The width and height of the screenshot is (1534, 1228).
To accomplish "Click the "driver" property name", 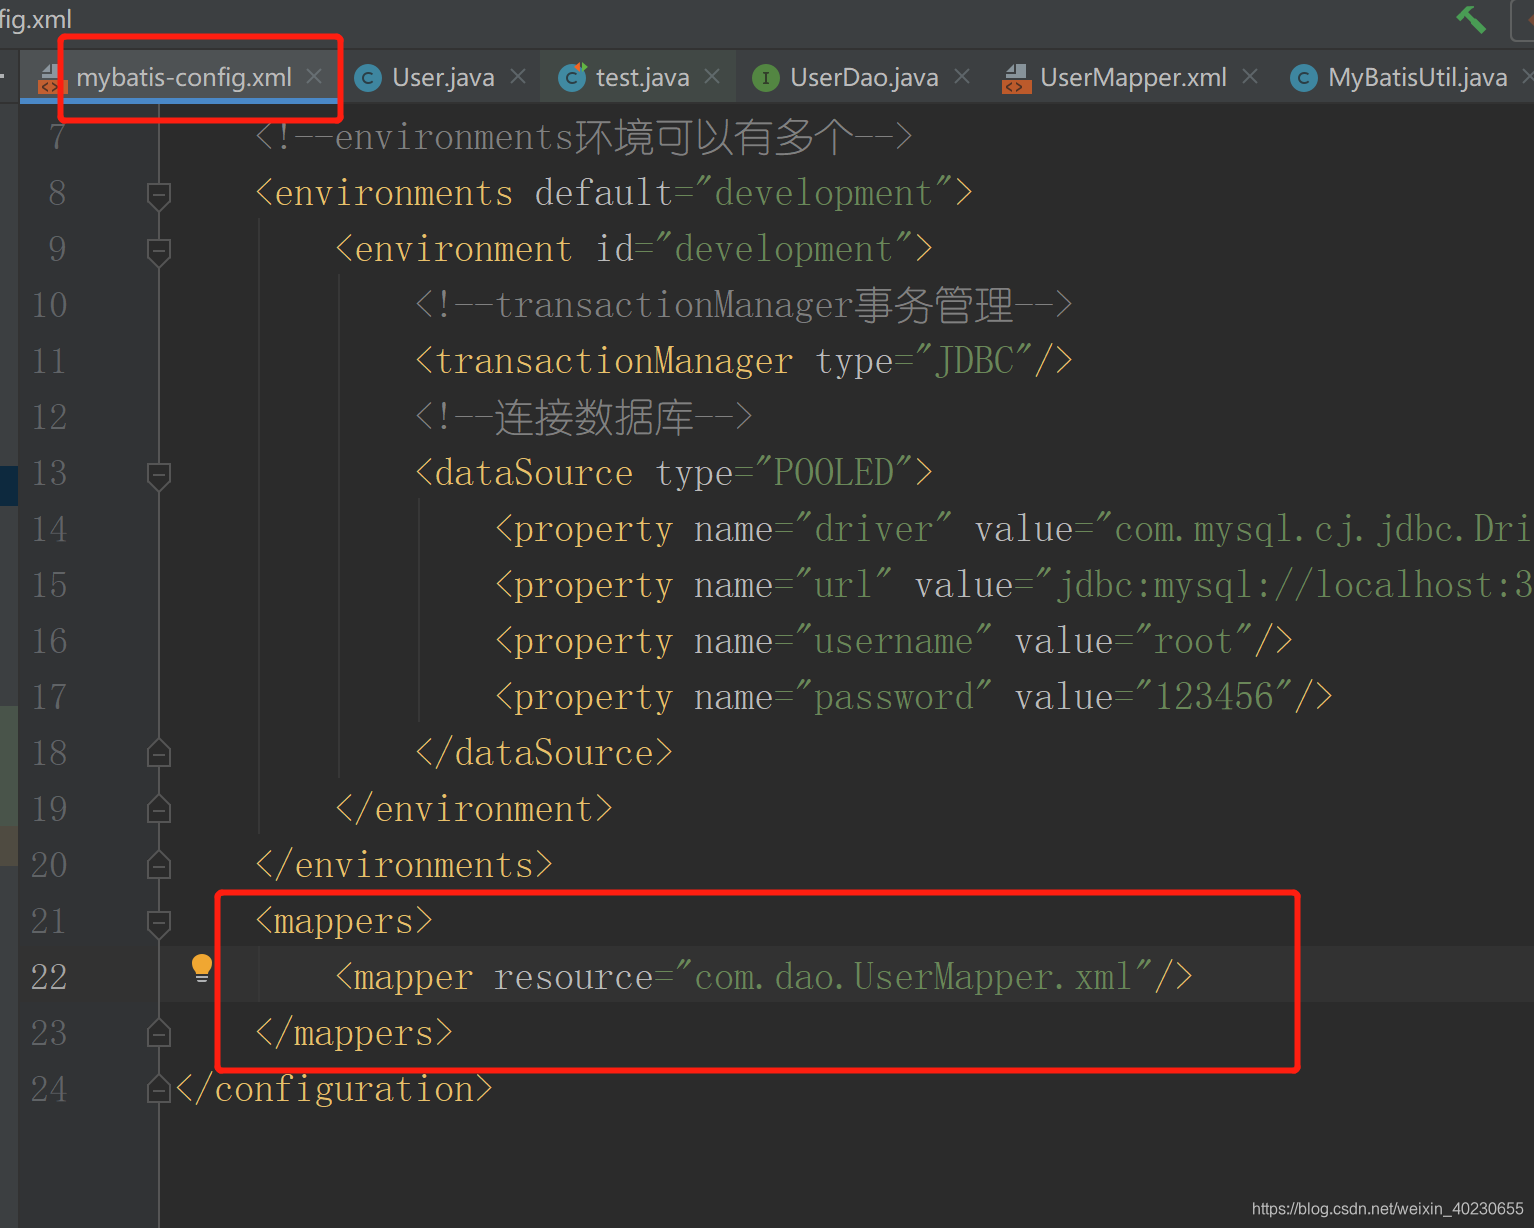I will 873,529.
